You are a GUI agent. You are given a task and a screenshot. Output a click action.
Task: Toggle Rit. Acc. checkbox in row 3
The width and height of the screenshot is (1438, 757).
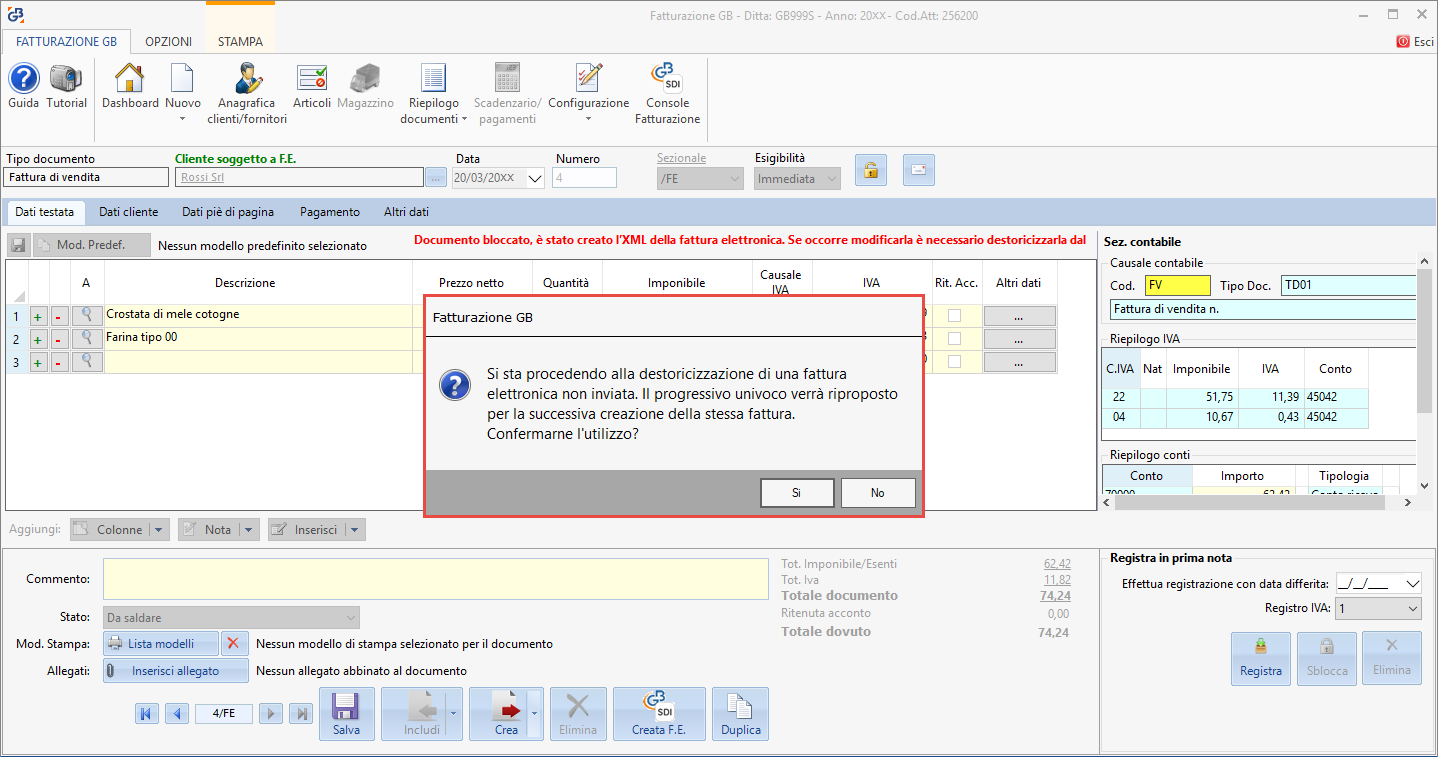coord(954,361)
